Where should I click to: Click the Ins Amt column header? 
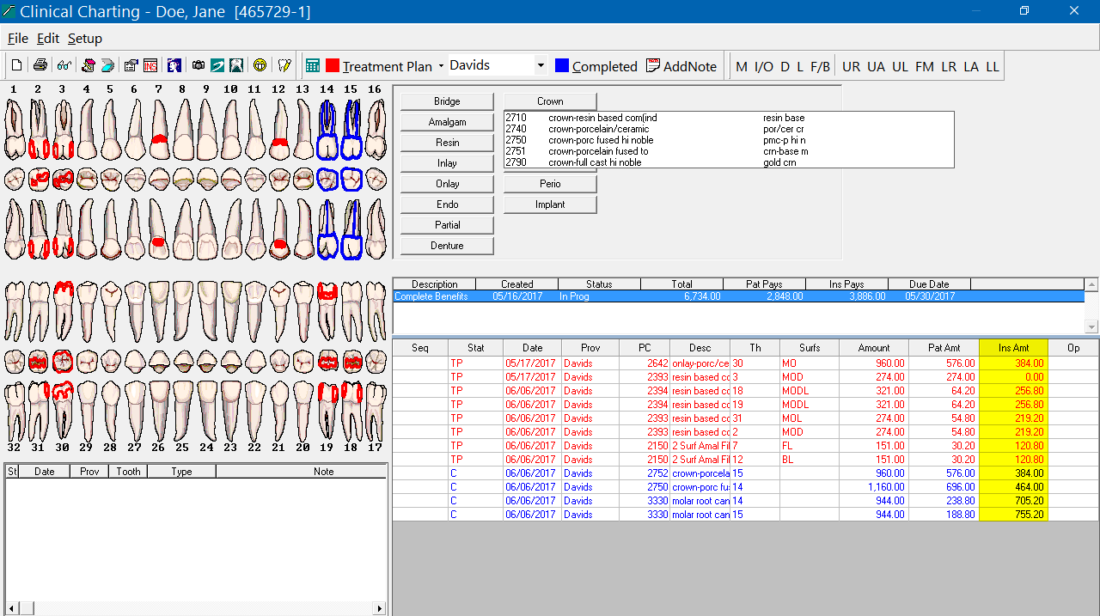click(1014, 347)
